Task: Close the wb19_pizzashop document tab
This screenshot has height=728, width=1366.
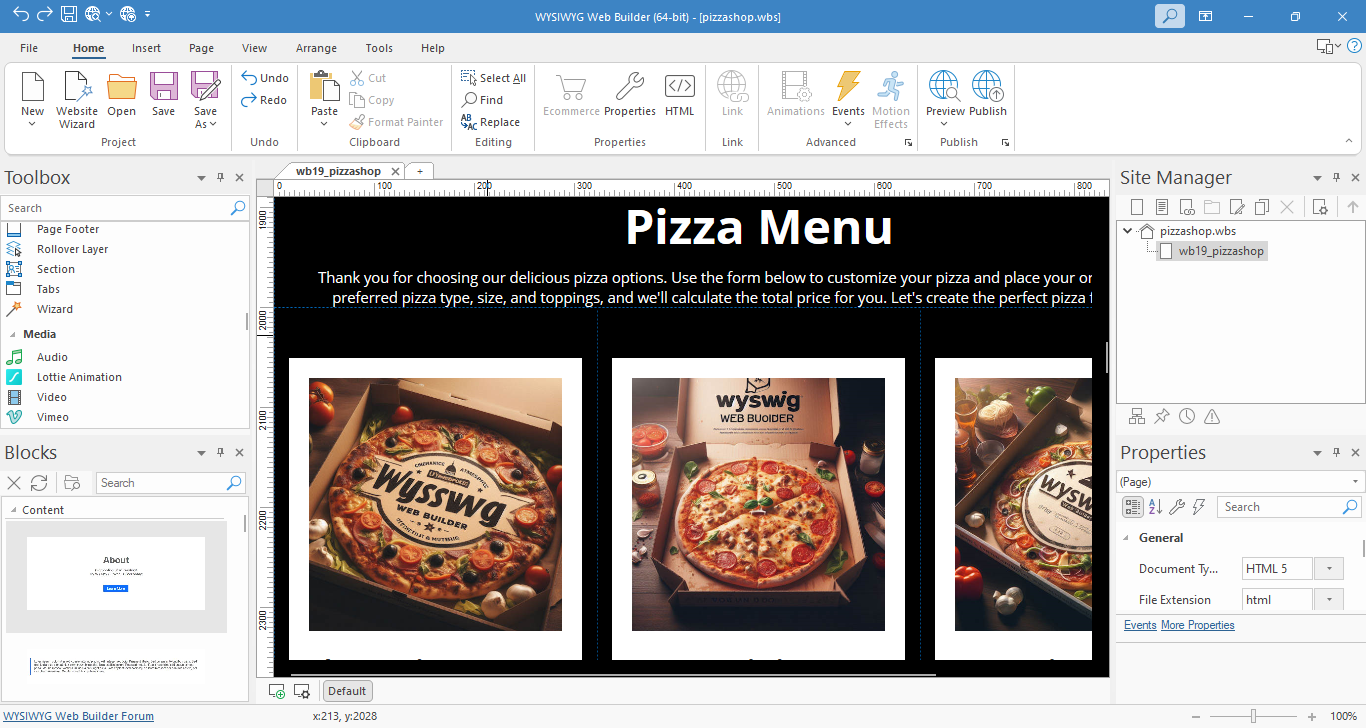Action: (395, 171)
